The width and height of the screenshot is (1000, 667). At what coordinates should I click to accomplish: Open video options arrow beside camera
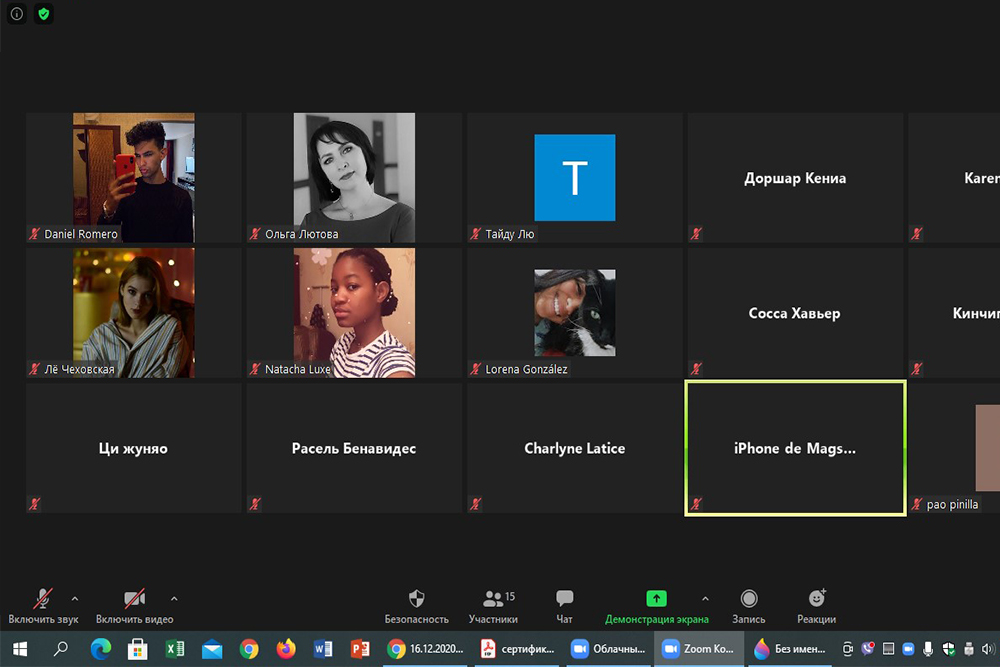coord(174,599)
